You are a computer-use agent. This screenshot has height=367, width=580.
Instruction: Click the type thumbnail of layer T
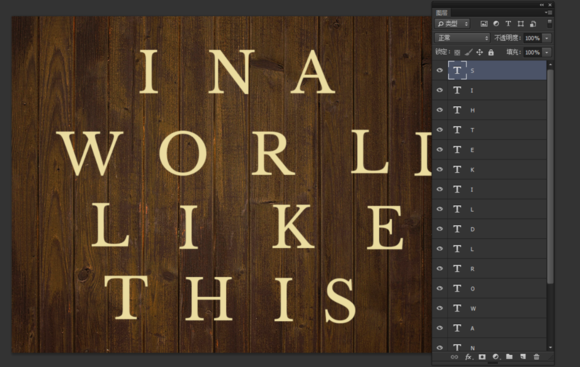(x=457, y=130)
